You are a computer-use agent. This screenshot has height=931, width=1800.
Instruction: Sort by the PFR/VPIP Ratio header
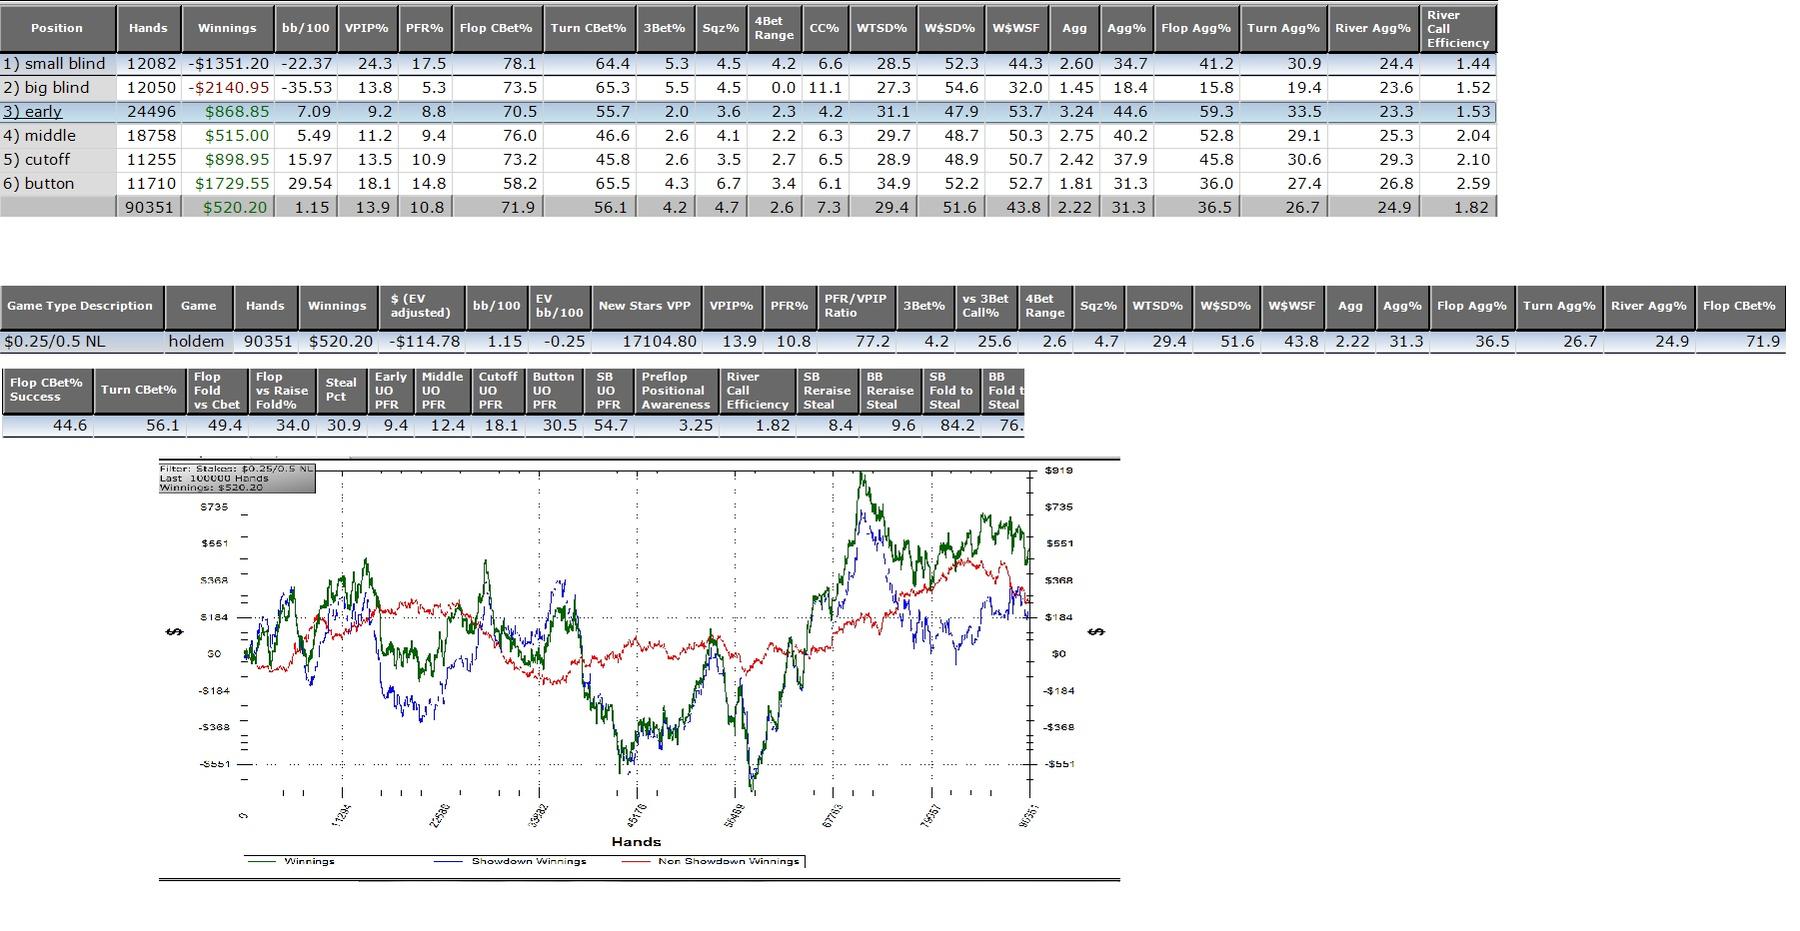coord(854,306)
